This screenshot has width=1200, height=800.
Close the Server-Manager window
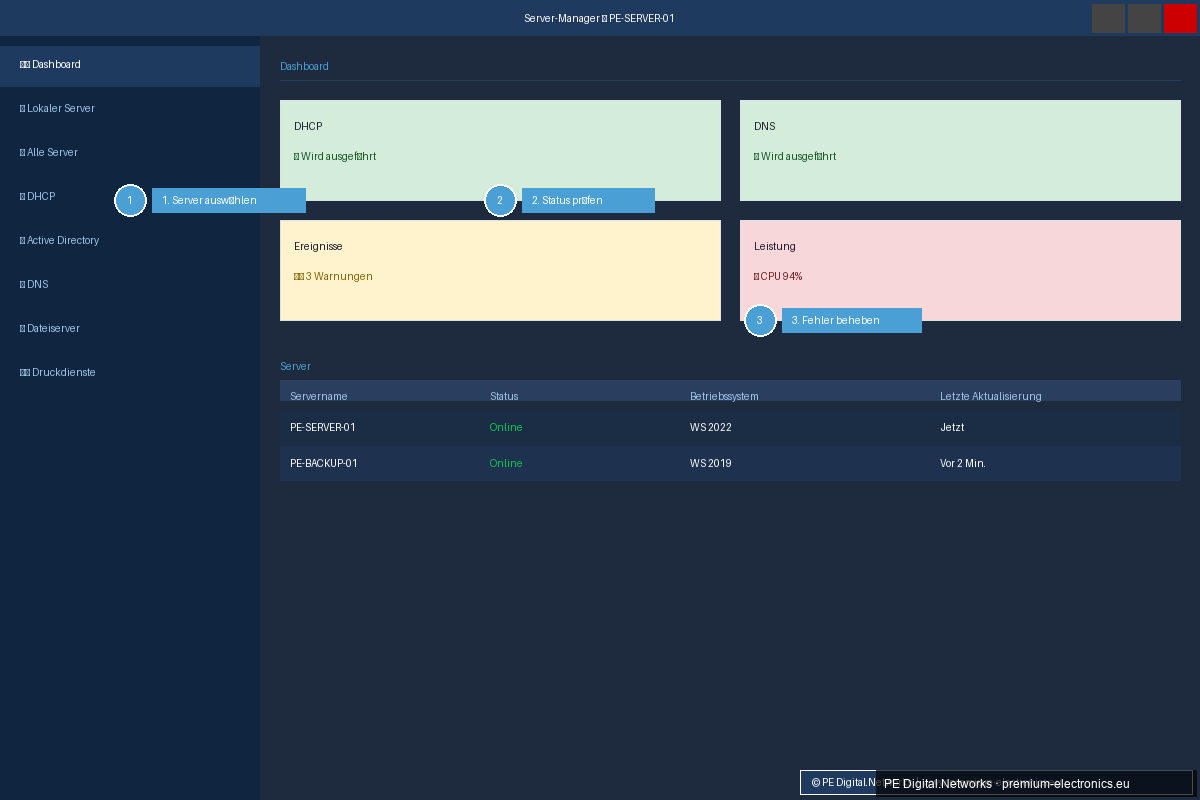point(1180,18)
